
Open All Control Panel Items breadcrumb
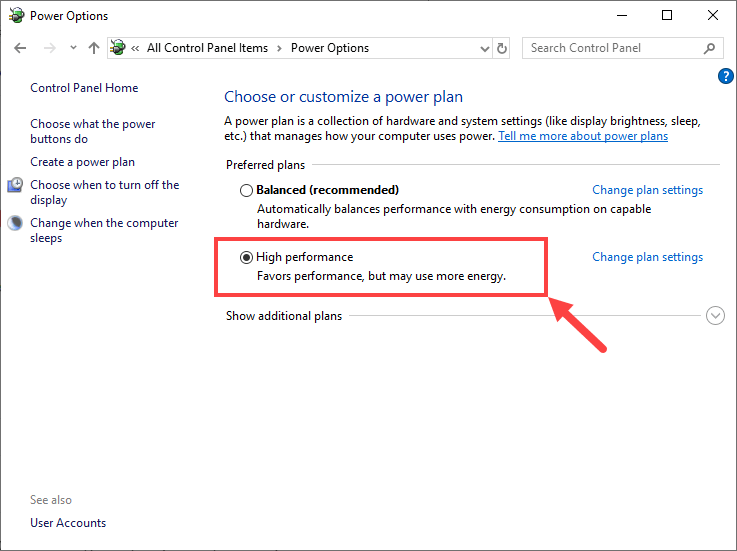[207, 48]
